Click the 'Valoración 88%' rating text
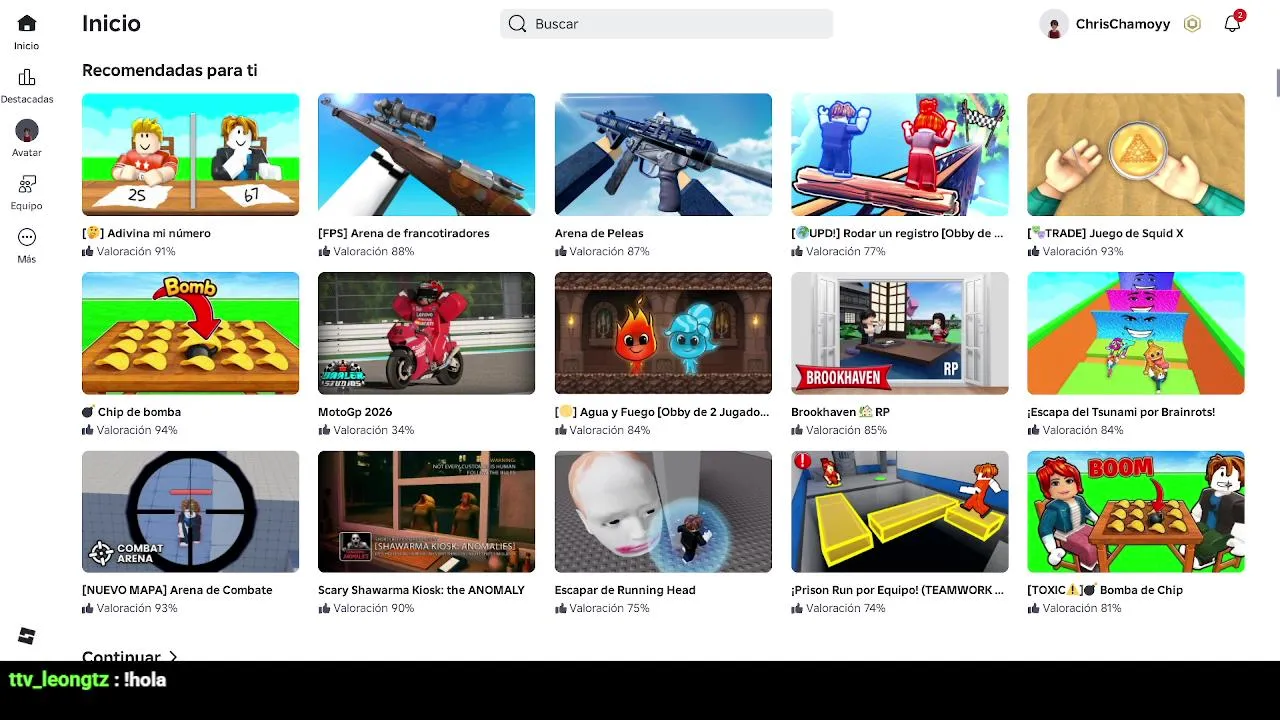 tap(374, 251)
